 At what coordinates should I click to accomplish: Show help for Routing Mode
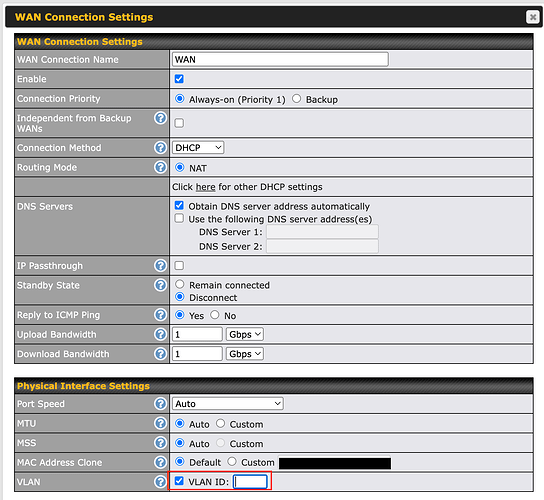pos(160,167)
